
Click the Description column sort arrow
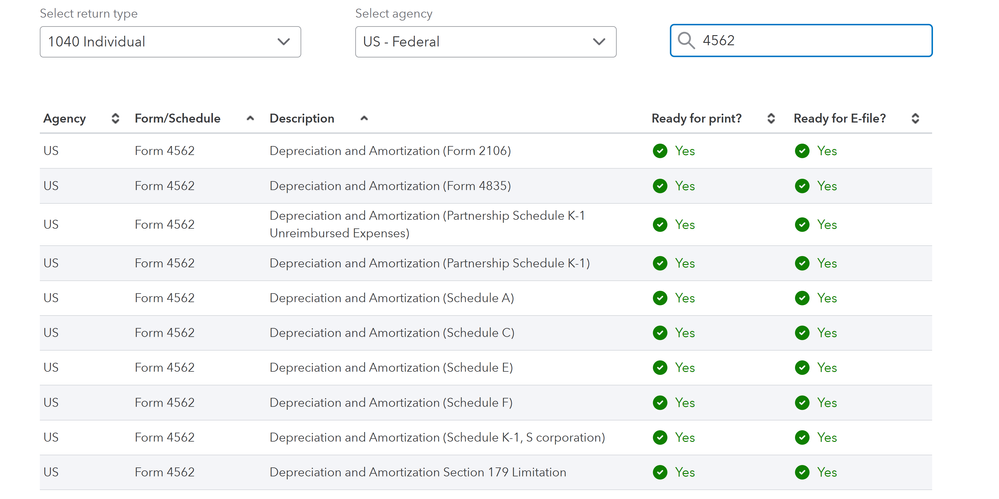(364, 119)
